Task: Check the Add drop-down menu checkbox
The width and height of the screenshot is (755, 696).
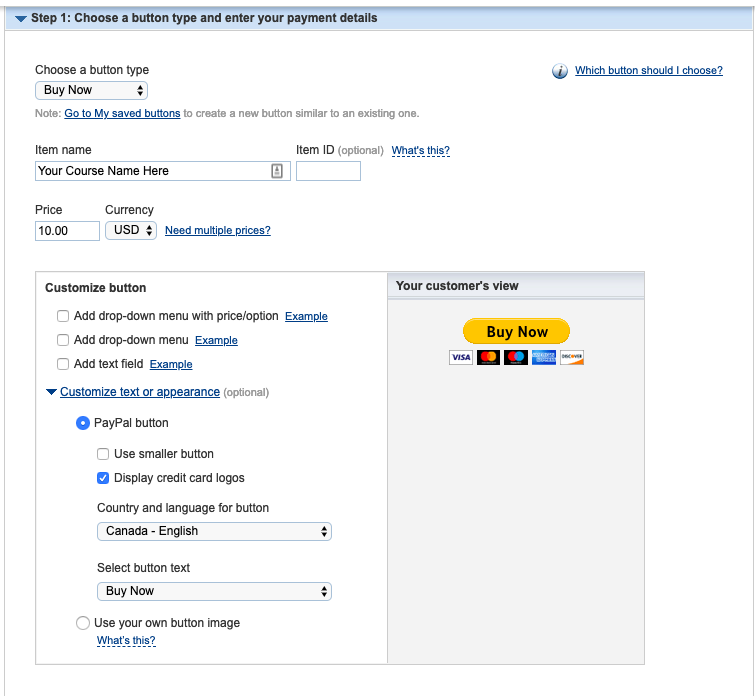Action: pos(63,340)
